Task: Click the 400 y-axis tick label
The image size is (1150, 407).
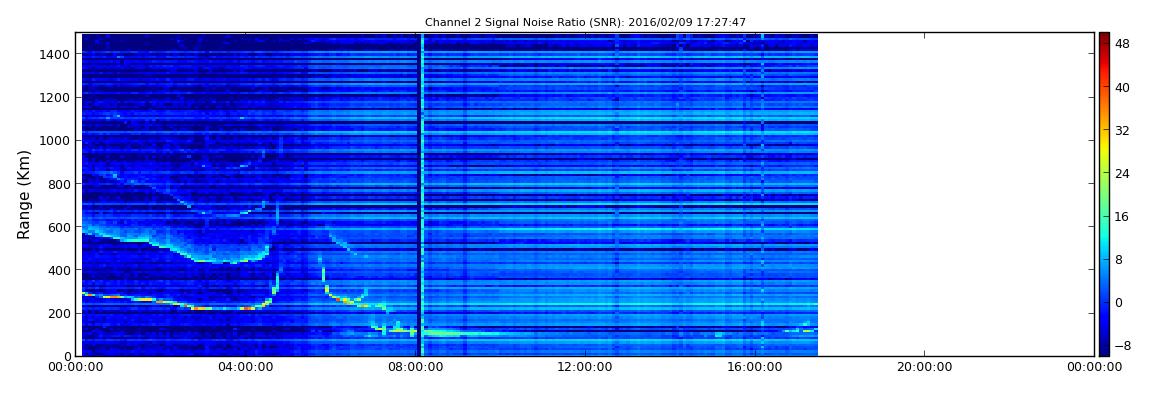Action: pyautogui.click(x=59, y=271)
